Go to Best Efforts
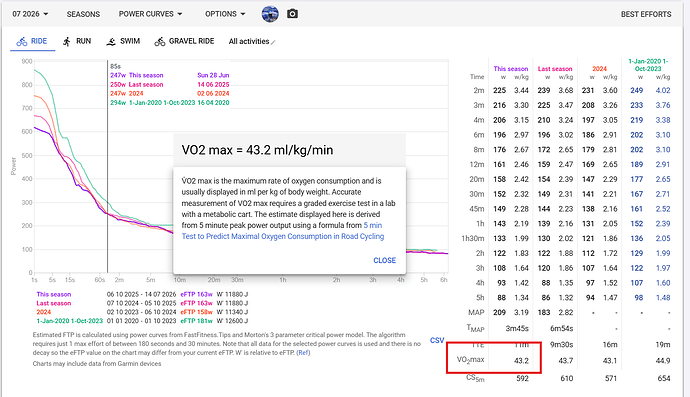 (646, 14)
